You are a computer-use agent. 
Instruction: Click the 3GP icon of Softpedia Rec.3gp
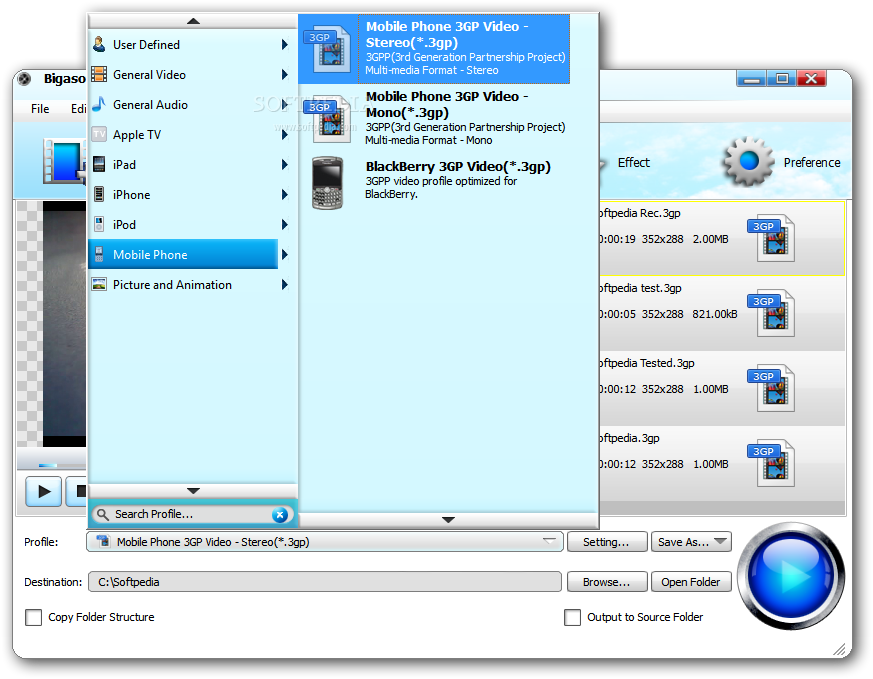pyautogui.click(x=772, y=238)
